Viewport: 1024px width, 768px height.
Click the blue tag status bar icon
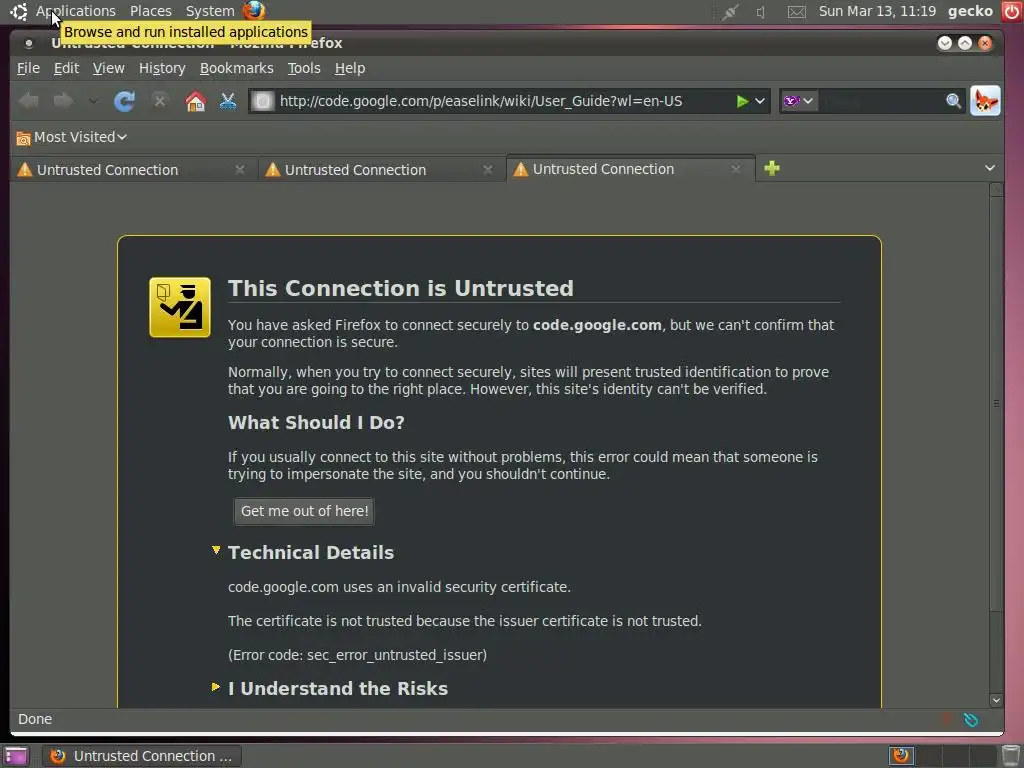click(970, 719)
